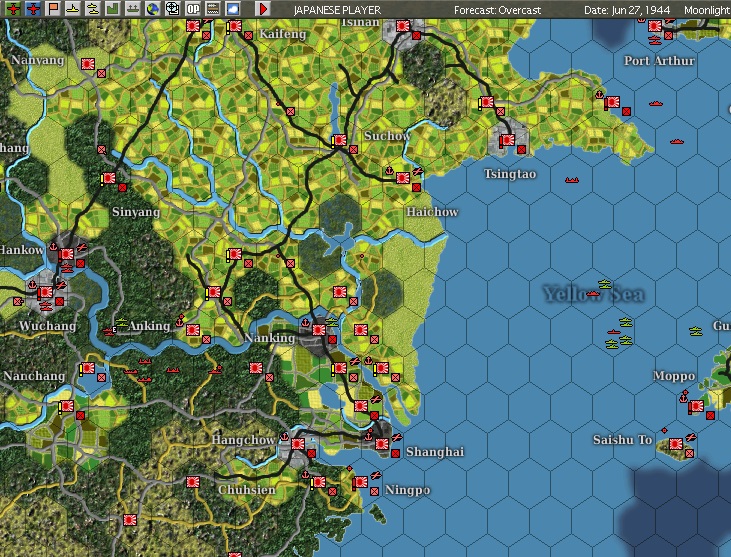
Task: Click the JAPANESE PLAYER status text
Action: point(337,10)
